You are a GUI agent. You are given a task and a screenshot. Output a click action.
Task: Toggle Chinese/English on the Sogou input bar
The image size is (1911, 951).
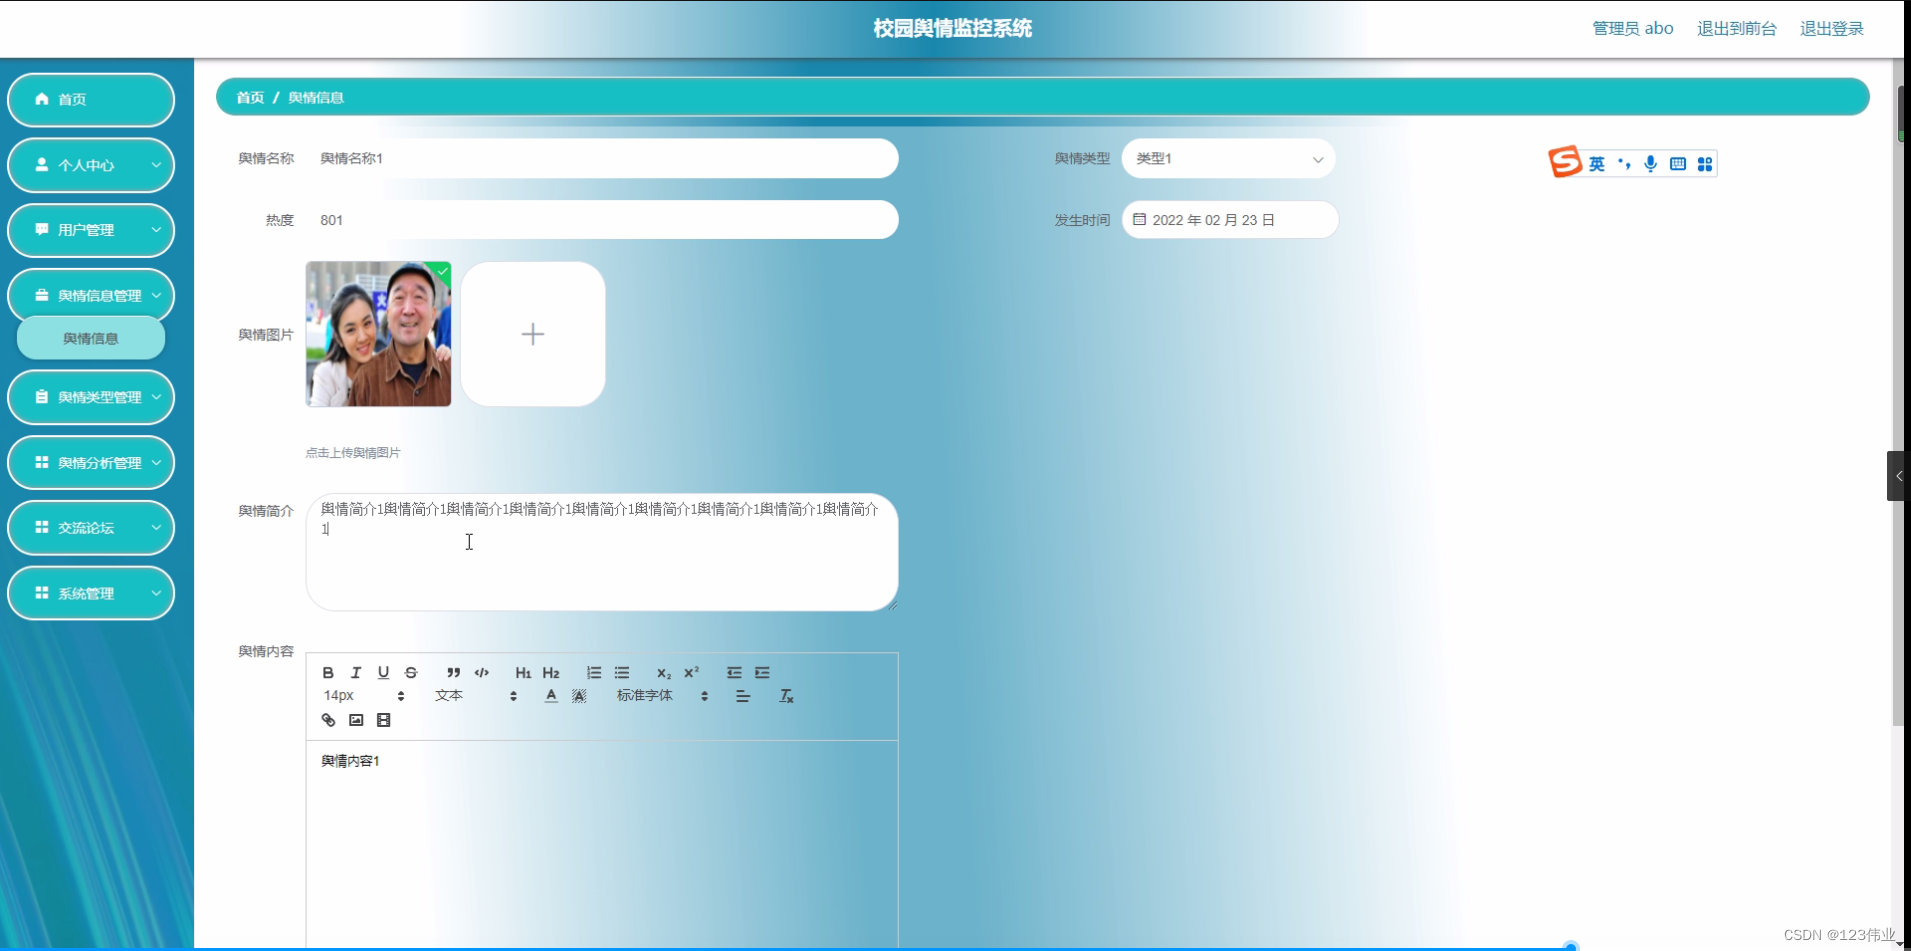click(x=1598, y=163)
